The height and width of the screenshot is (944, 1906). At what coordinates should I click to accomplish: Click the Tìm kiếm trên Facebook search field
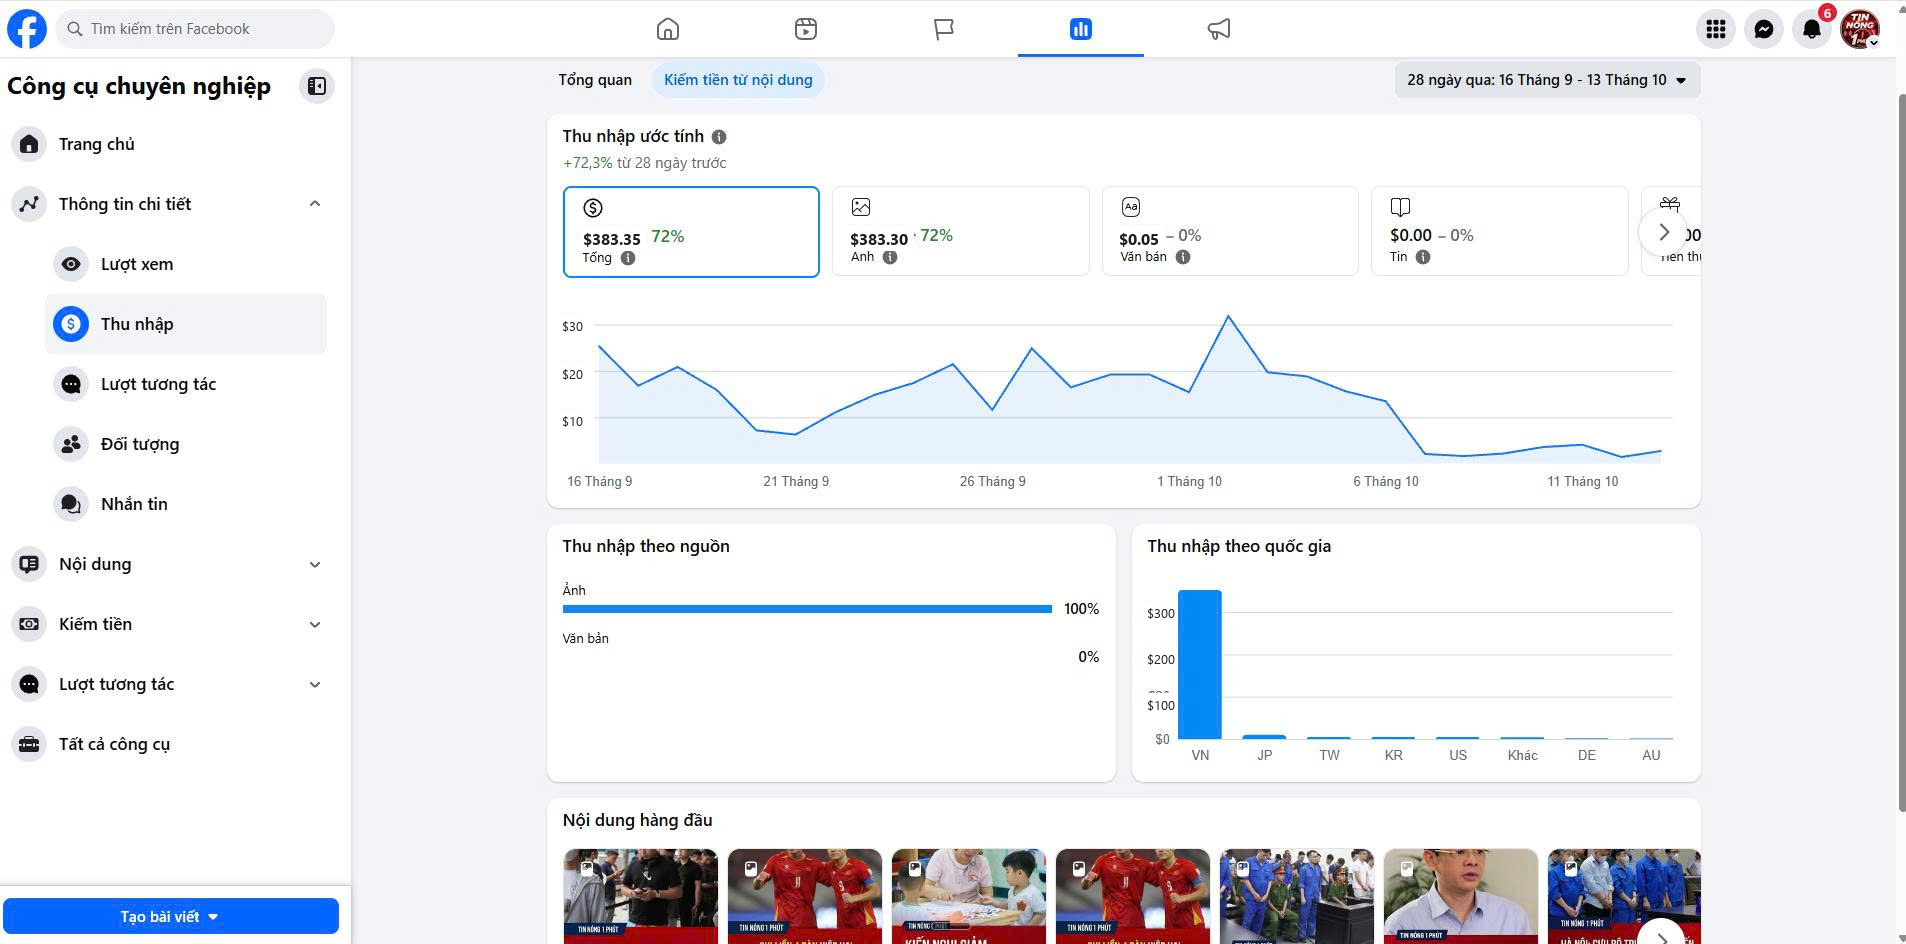coord(195,29)
